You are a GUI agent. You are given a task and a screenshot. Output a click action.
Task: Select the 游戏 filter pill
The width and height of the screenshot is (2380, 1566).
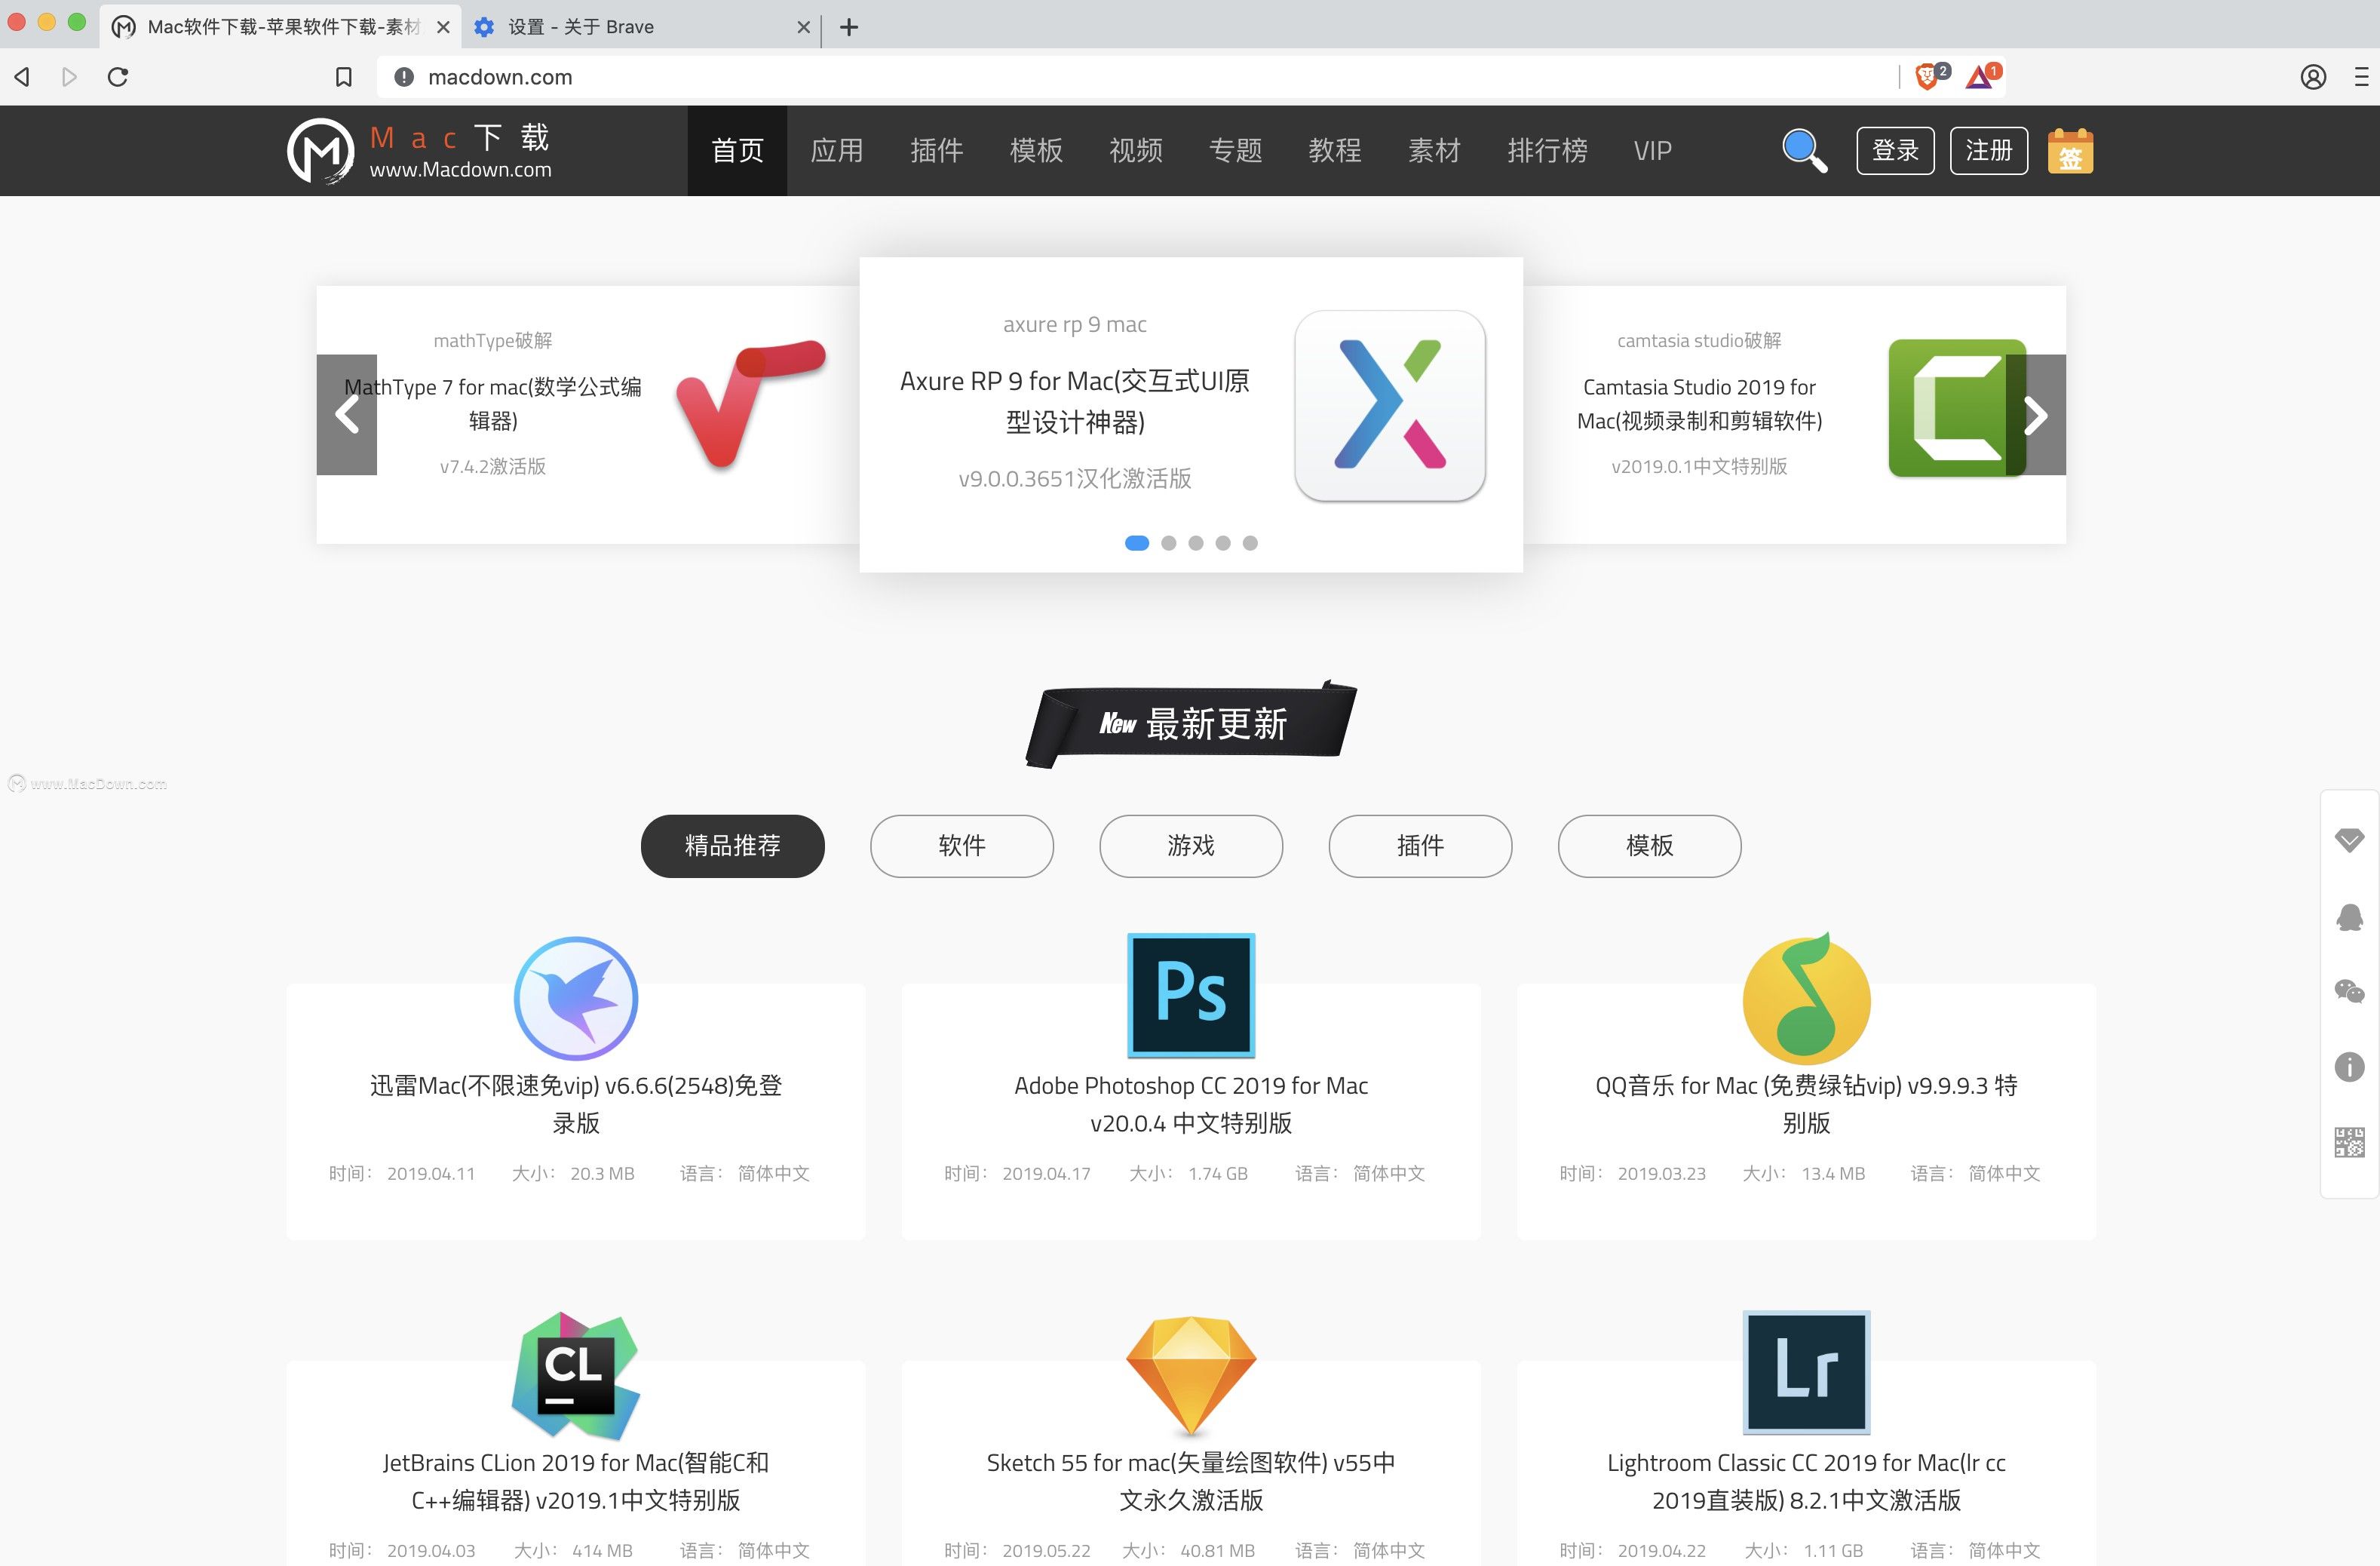point(1190,846)
